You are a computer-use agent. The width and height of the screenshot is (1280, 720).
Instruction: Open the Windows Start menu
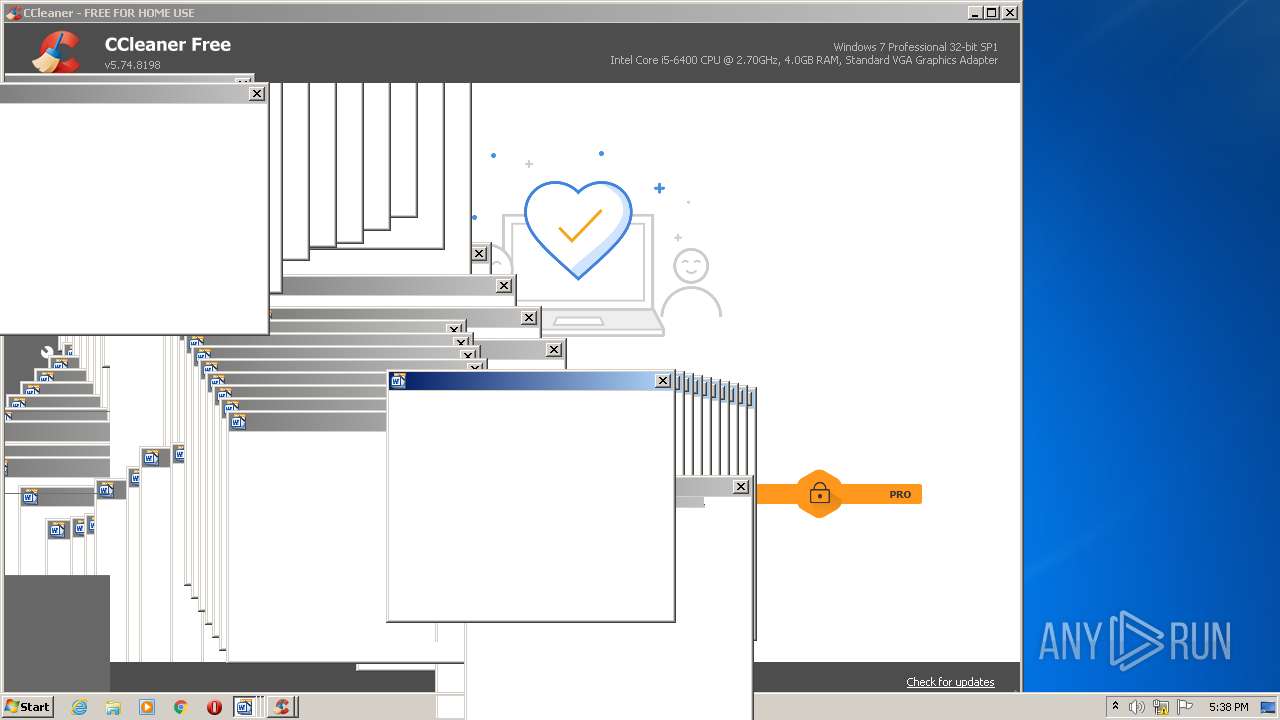(x=27, y=707)
